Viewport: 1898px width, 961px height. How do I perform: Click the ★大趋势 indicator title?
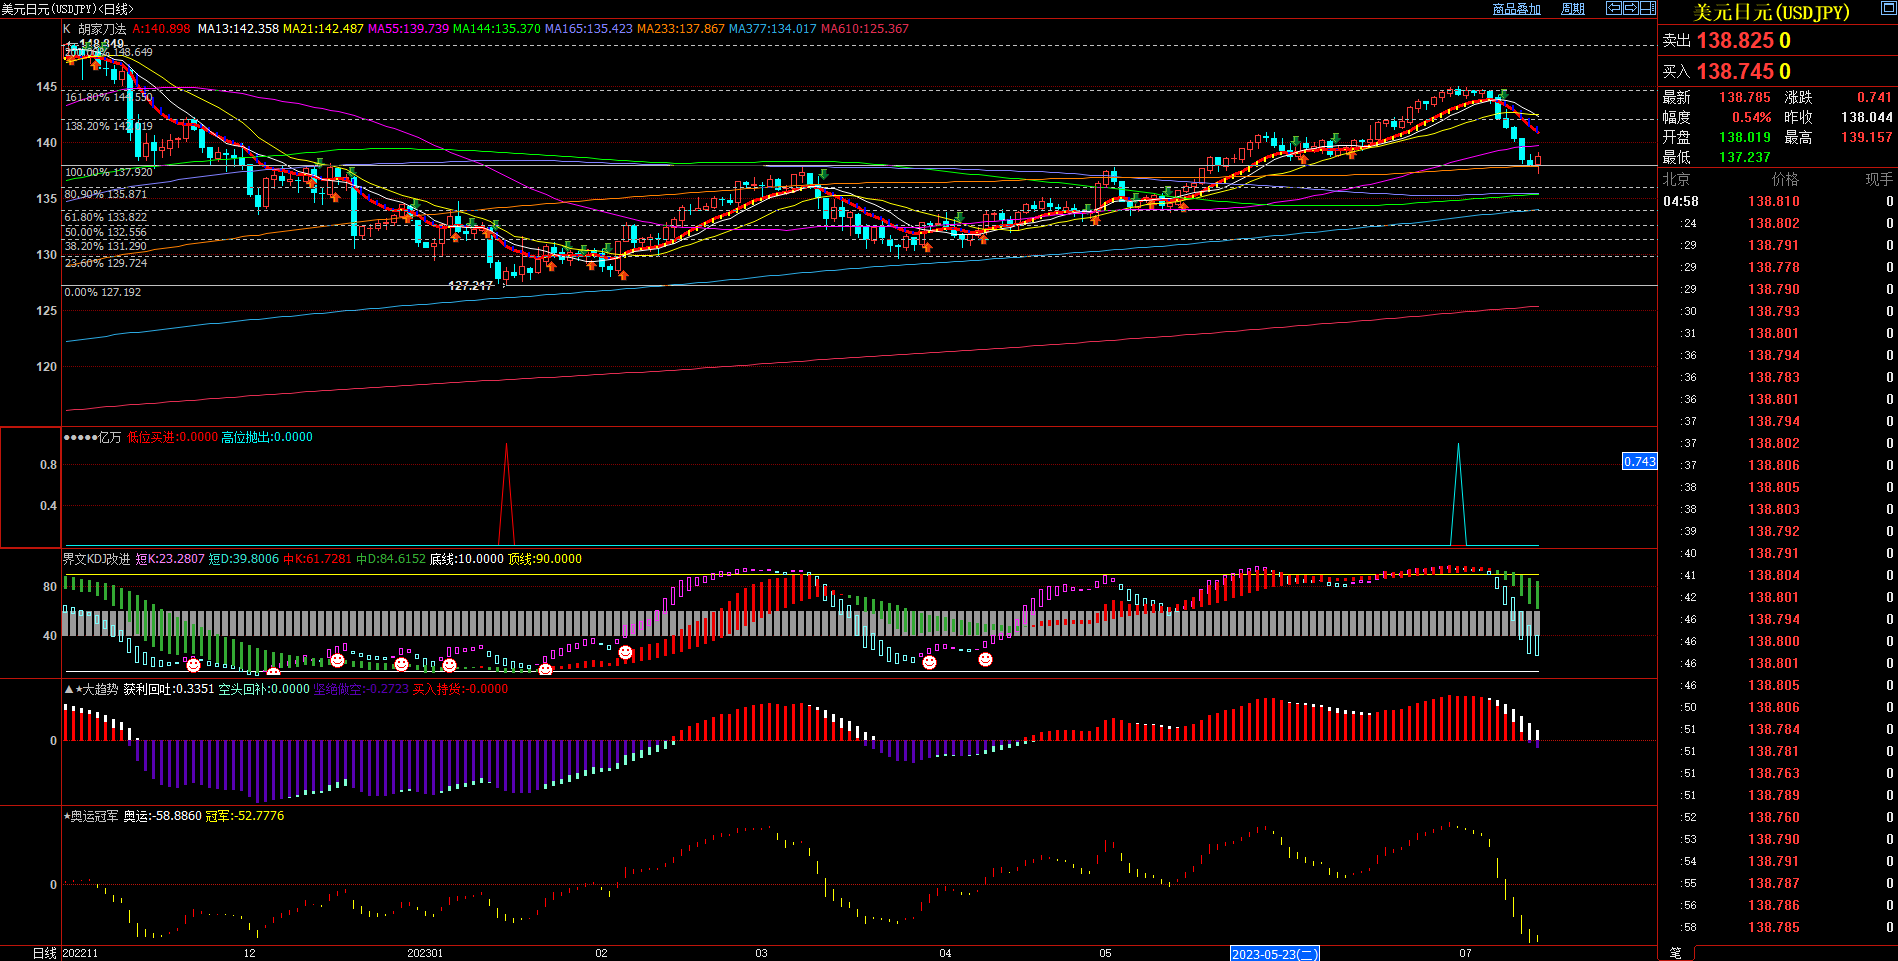point(92,689)
